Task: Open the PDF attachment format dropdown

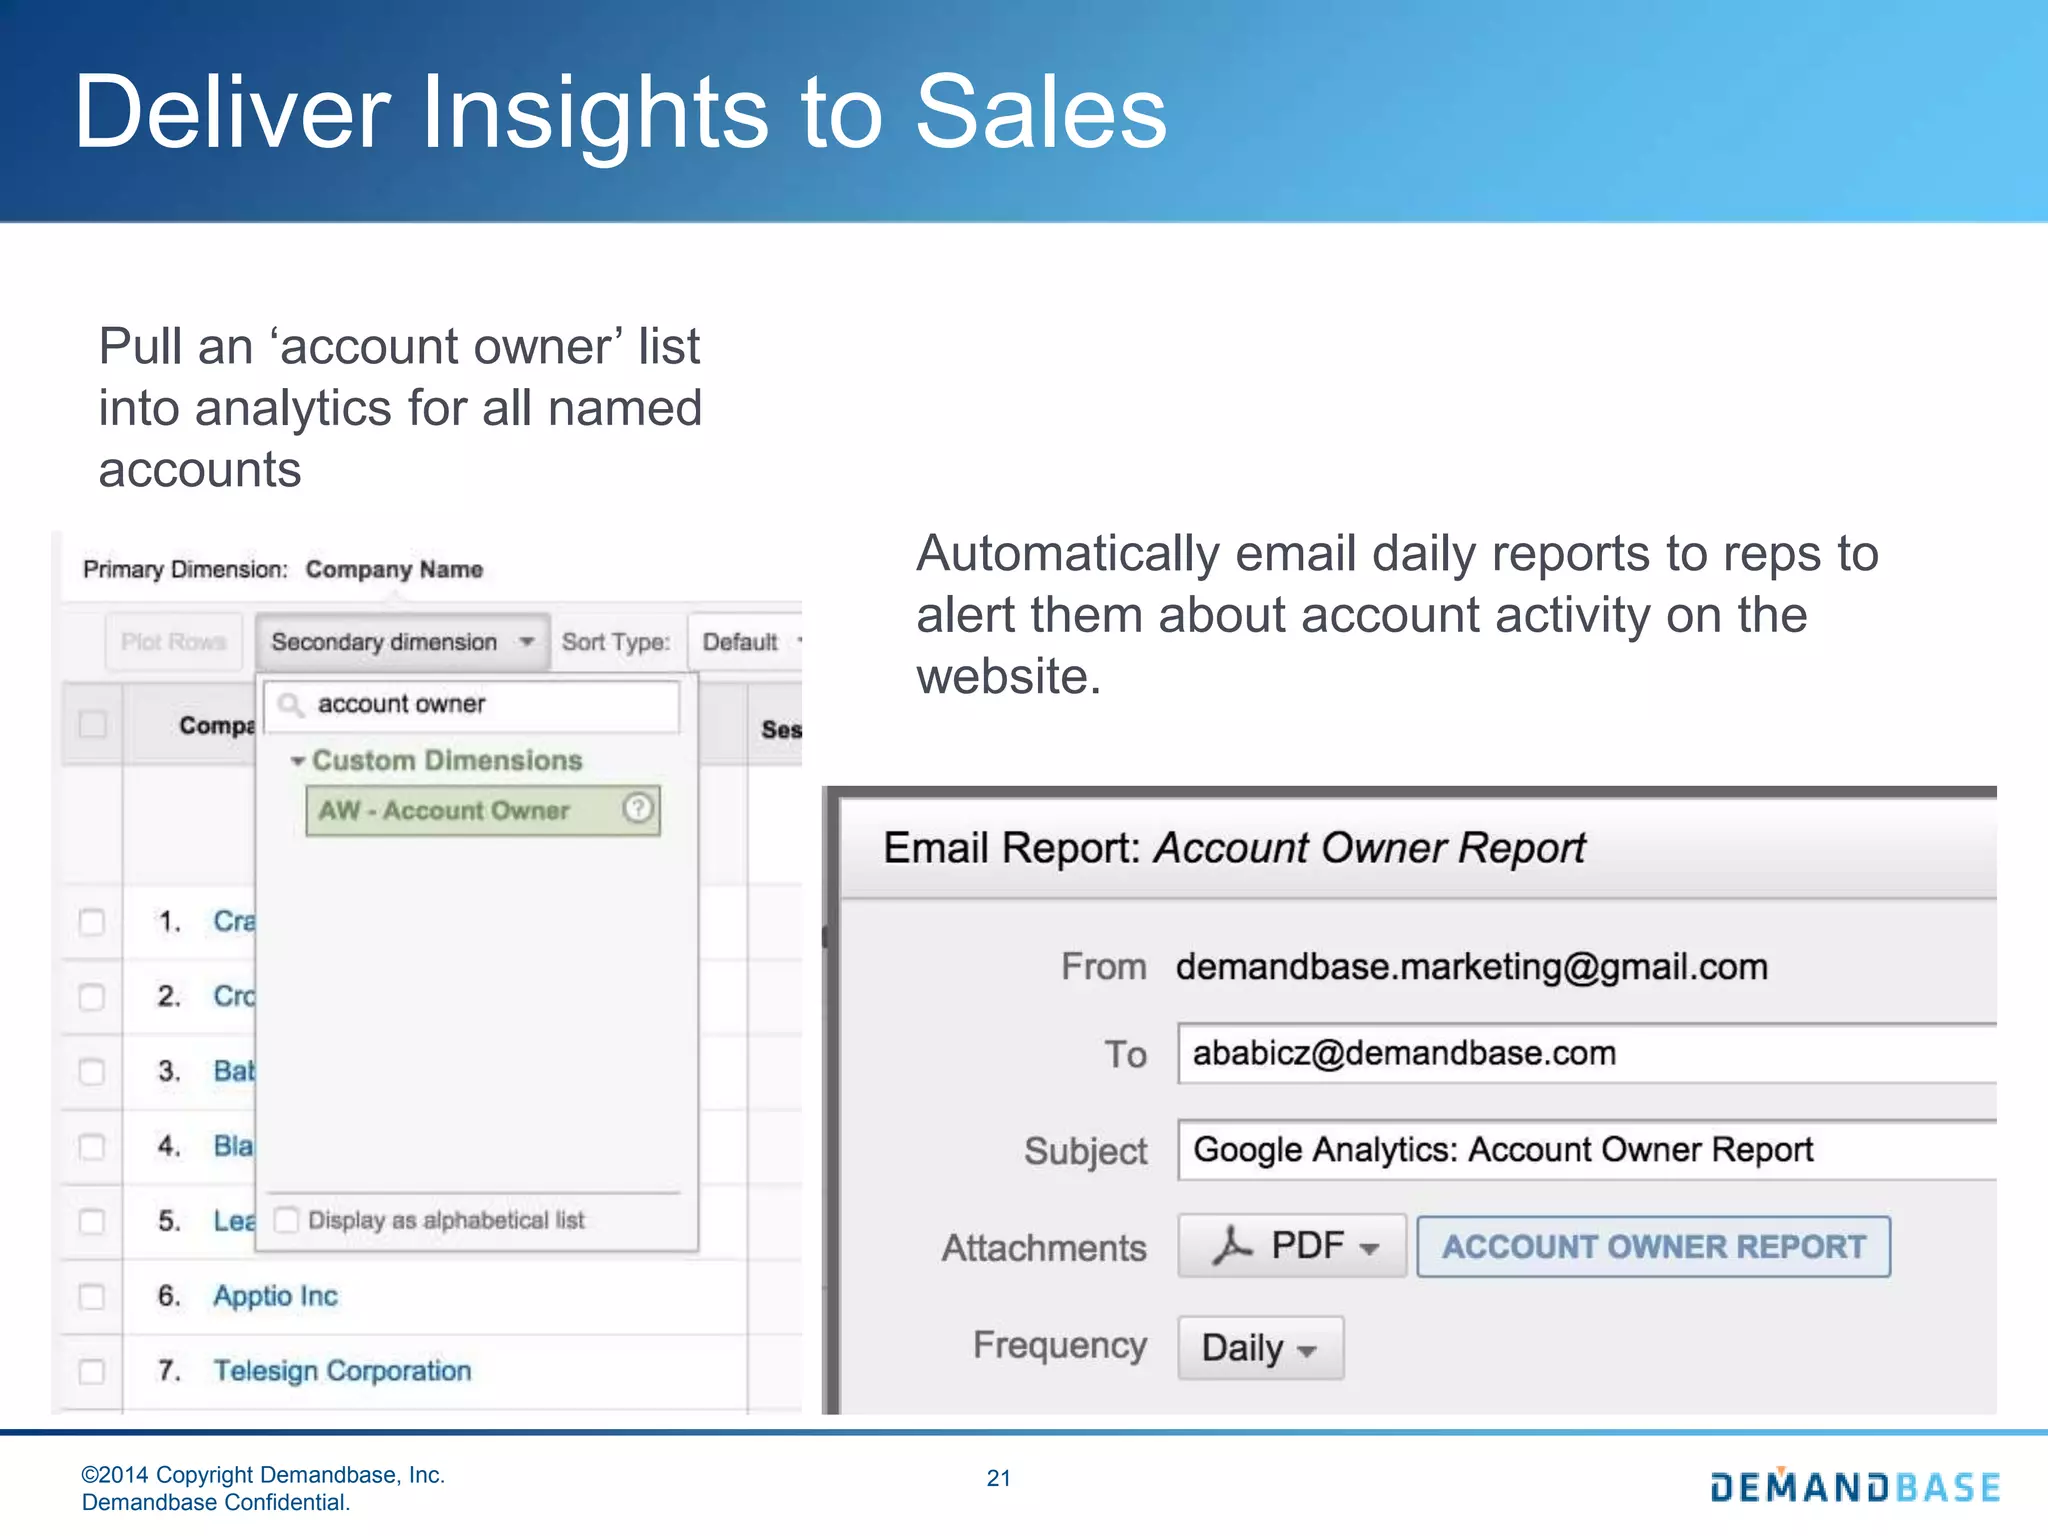Action: pyautogui.click(x=1292, y=1246)
